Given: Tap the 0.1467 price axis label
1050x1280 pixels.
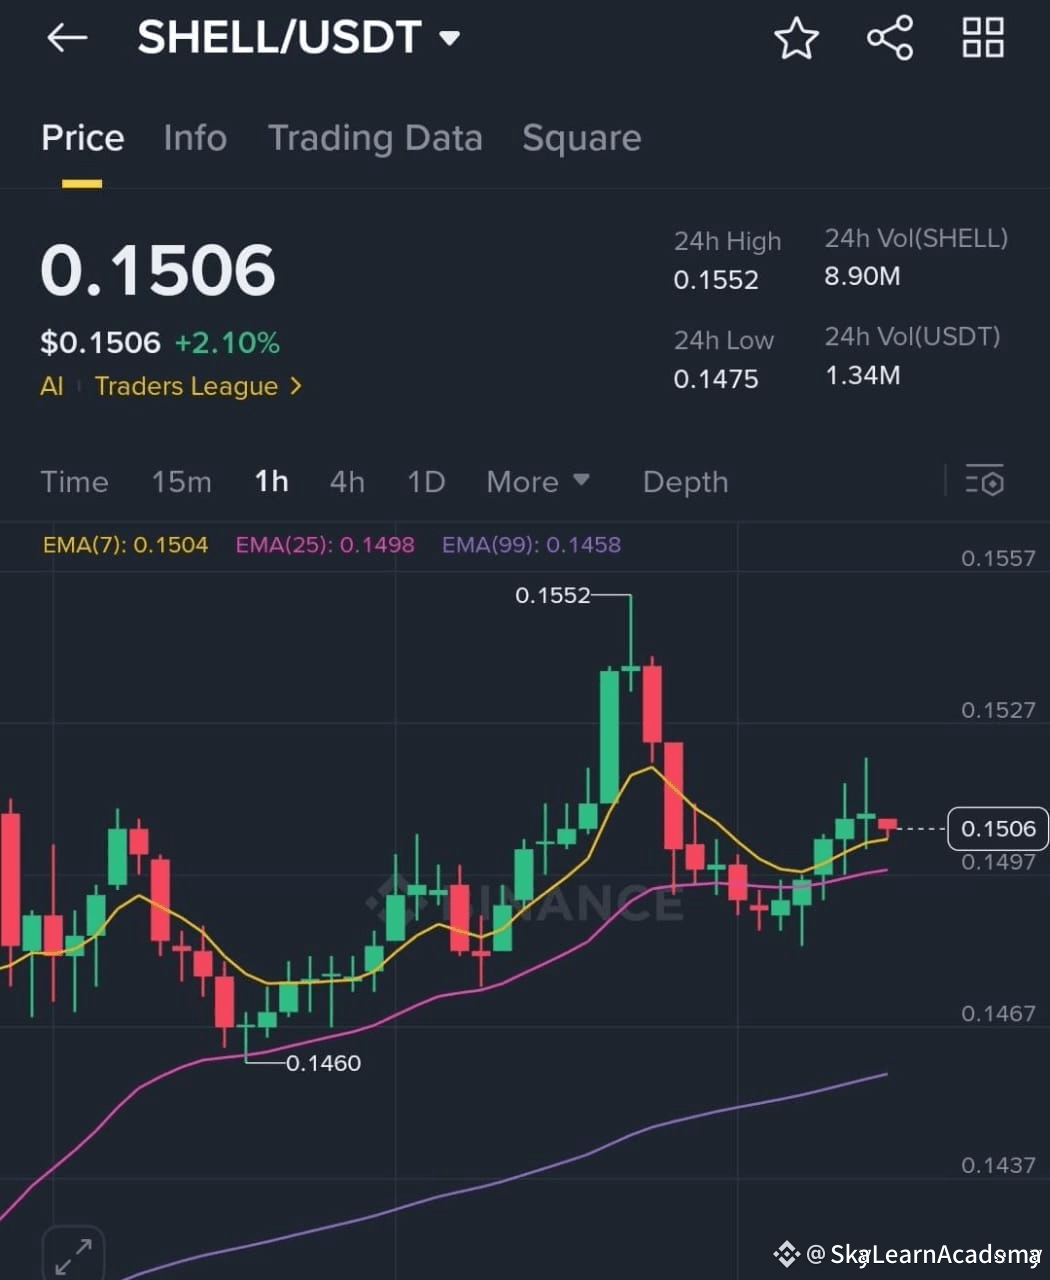Looking at the screenshot, I should (998, 1014).
